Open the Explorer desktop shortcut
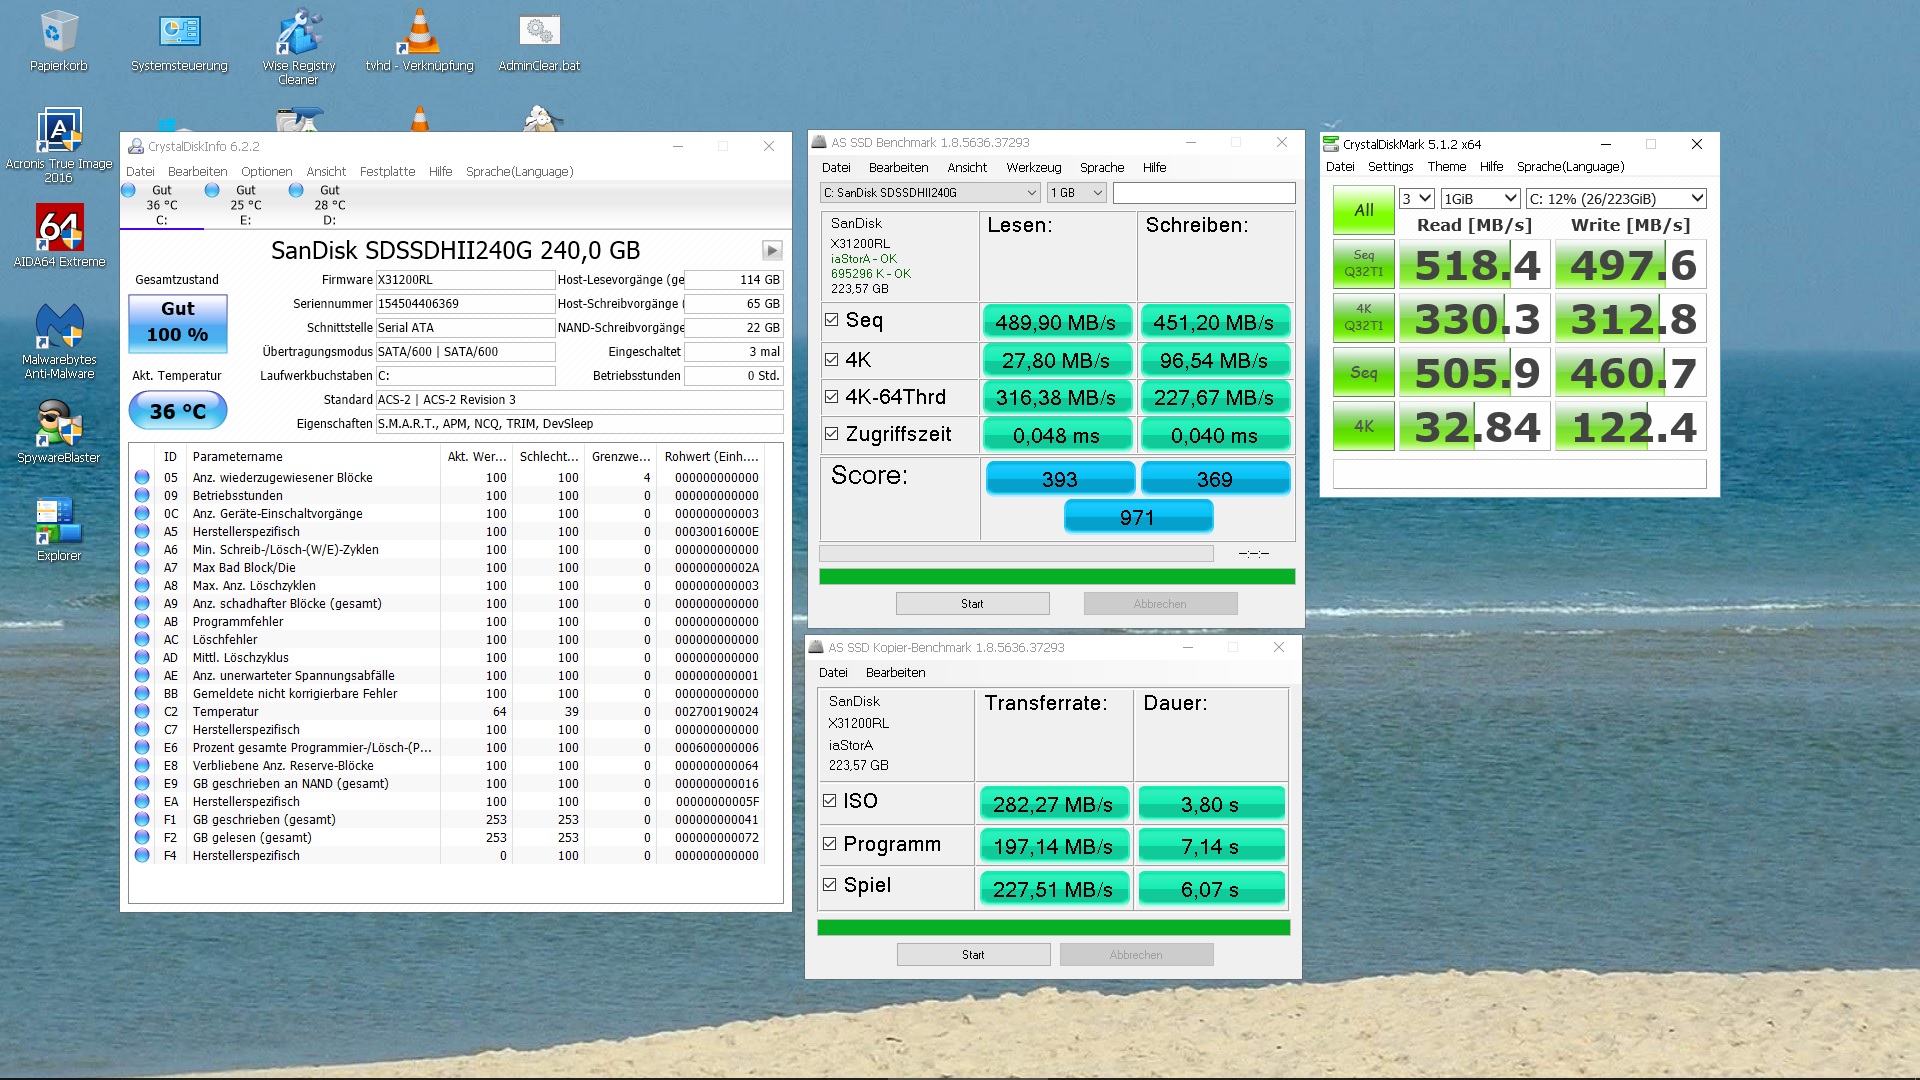Viewport: 1920px width, 1080px height. click(x=59, y=530)
